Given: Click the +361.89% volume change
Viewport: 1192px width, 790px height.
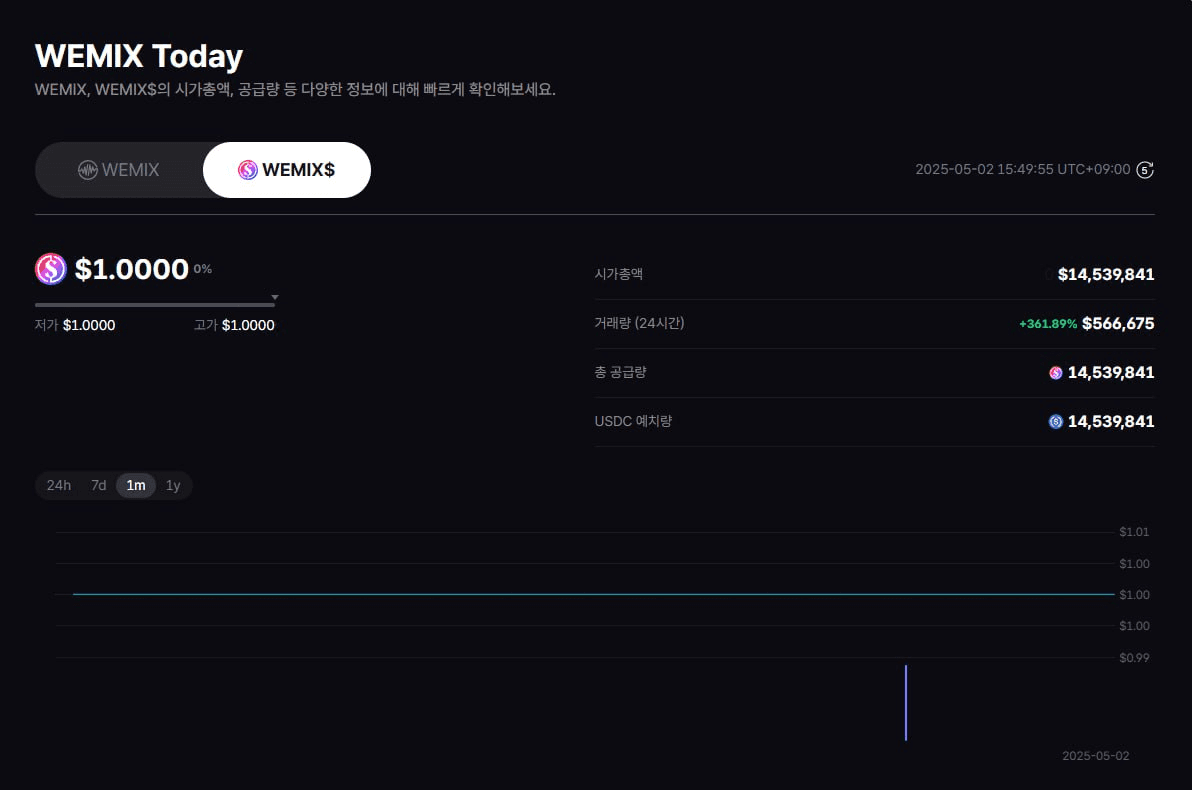Looking at the screenshot, I should pos(1048,324).
